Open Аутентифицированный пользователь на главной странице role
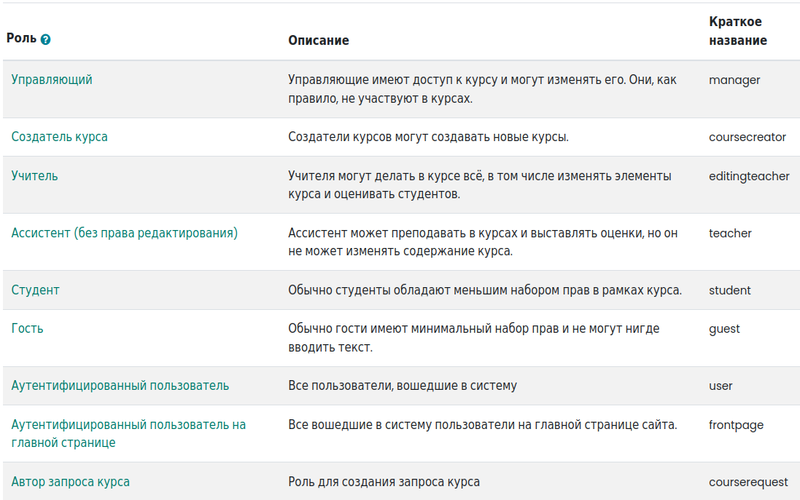Screen dimensions: 800x500 [128, 433]
